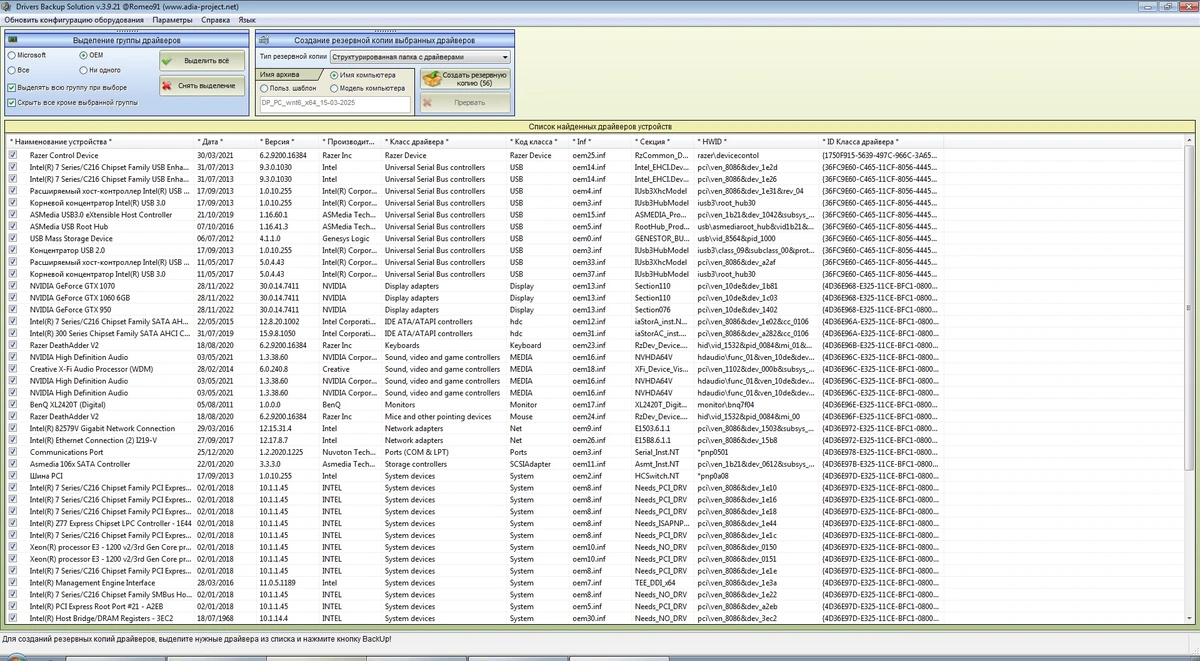Click the version cell '11.0.5.1189'
1200x661 pixels.
(278, 583)
